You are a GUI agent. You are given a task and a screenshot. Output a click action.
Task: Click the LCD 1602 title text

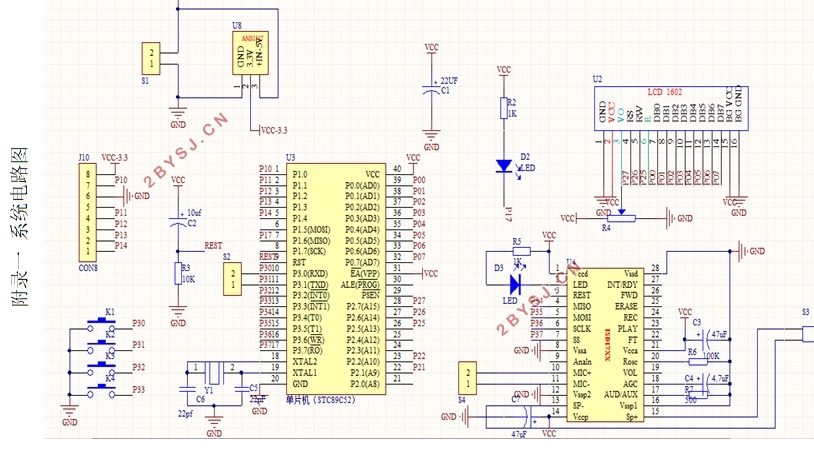pos(664,92)
